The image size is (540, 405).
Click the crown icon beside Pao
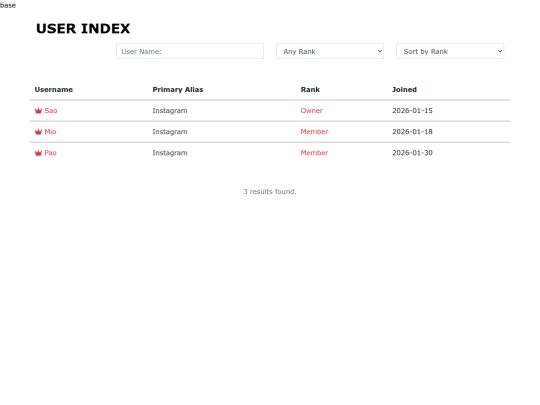click(x=38, y=153)
